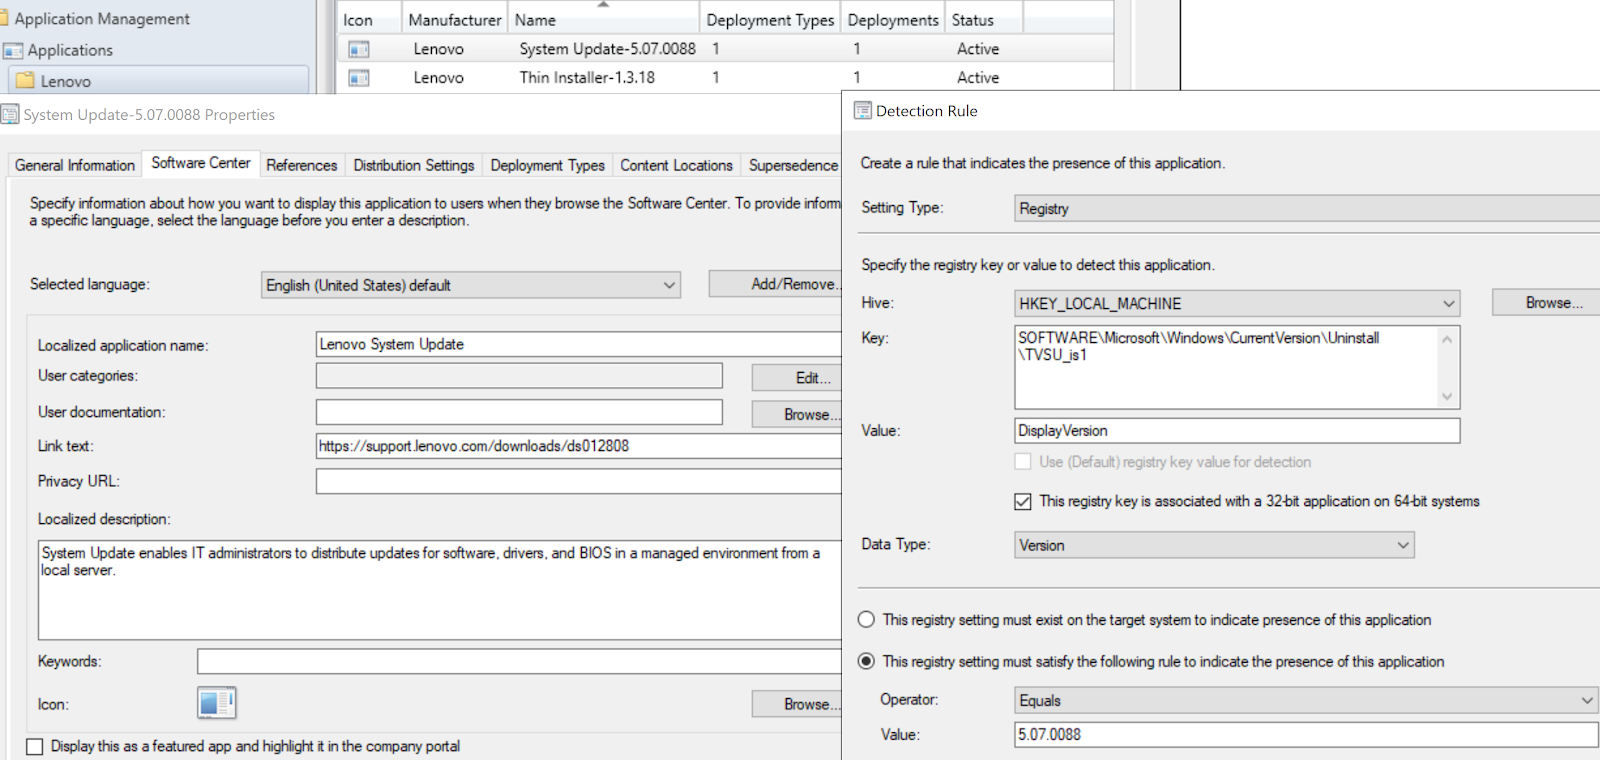Click the Add/Remove languages button
This screenshot has height=760, width=1600.
[776, 284]
